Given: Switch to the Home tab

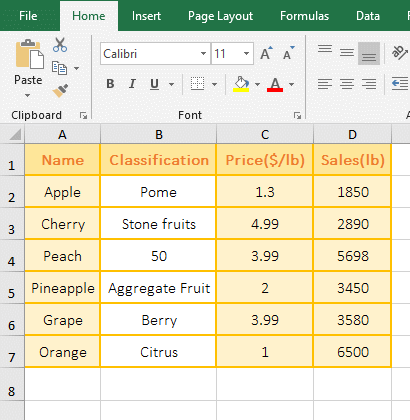Looking at the screenshot, I should [89, 16].
